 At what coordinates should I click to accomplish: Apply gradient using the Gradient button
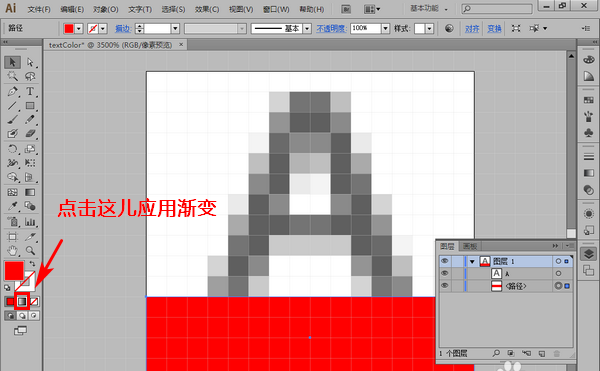tap(22, 302)
